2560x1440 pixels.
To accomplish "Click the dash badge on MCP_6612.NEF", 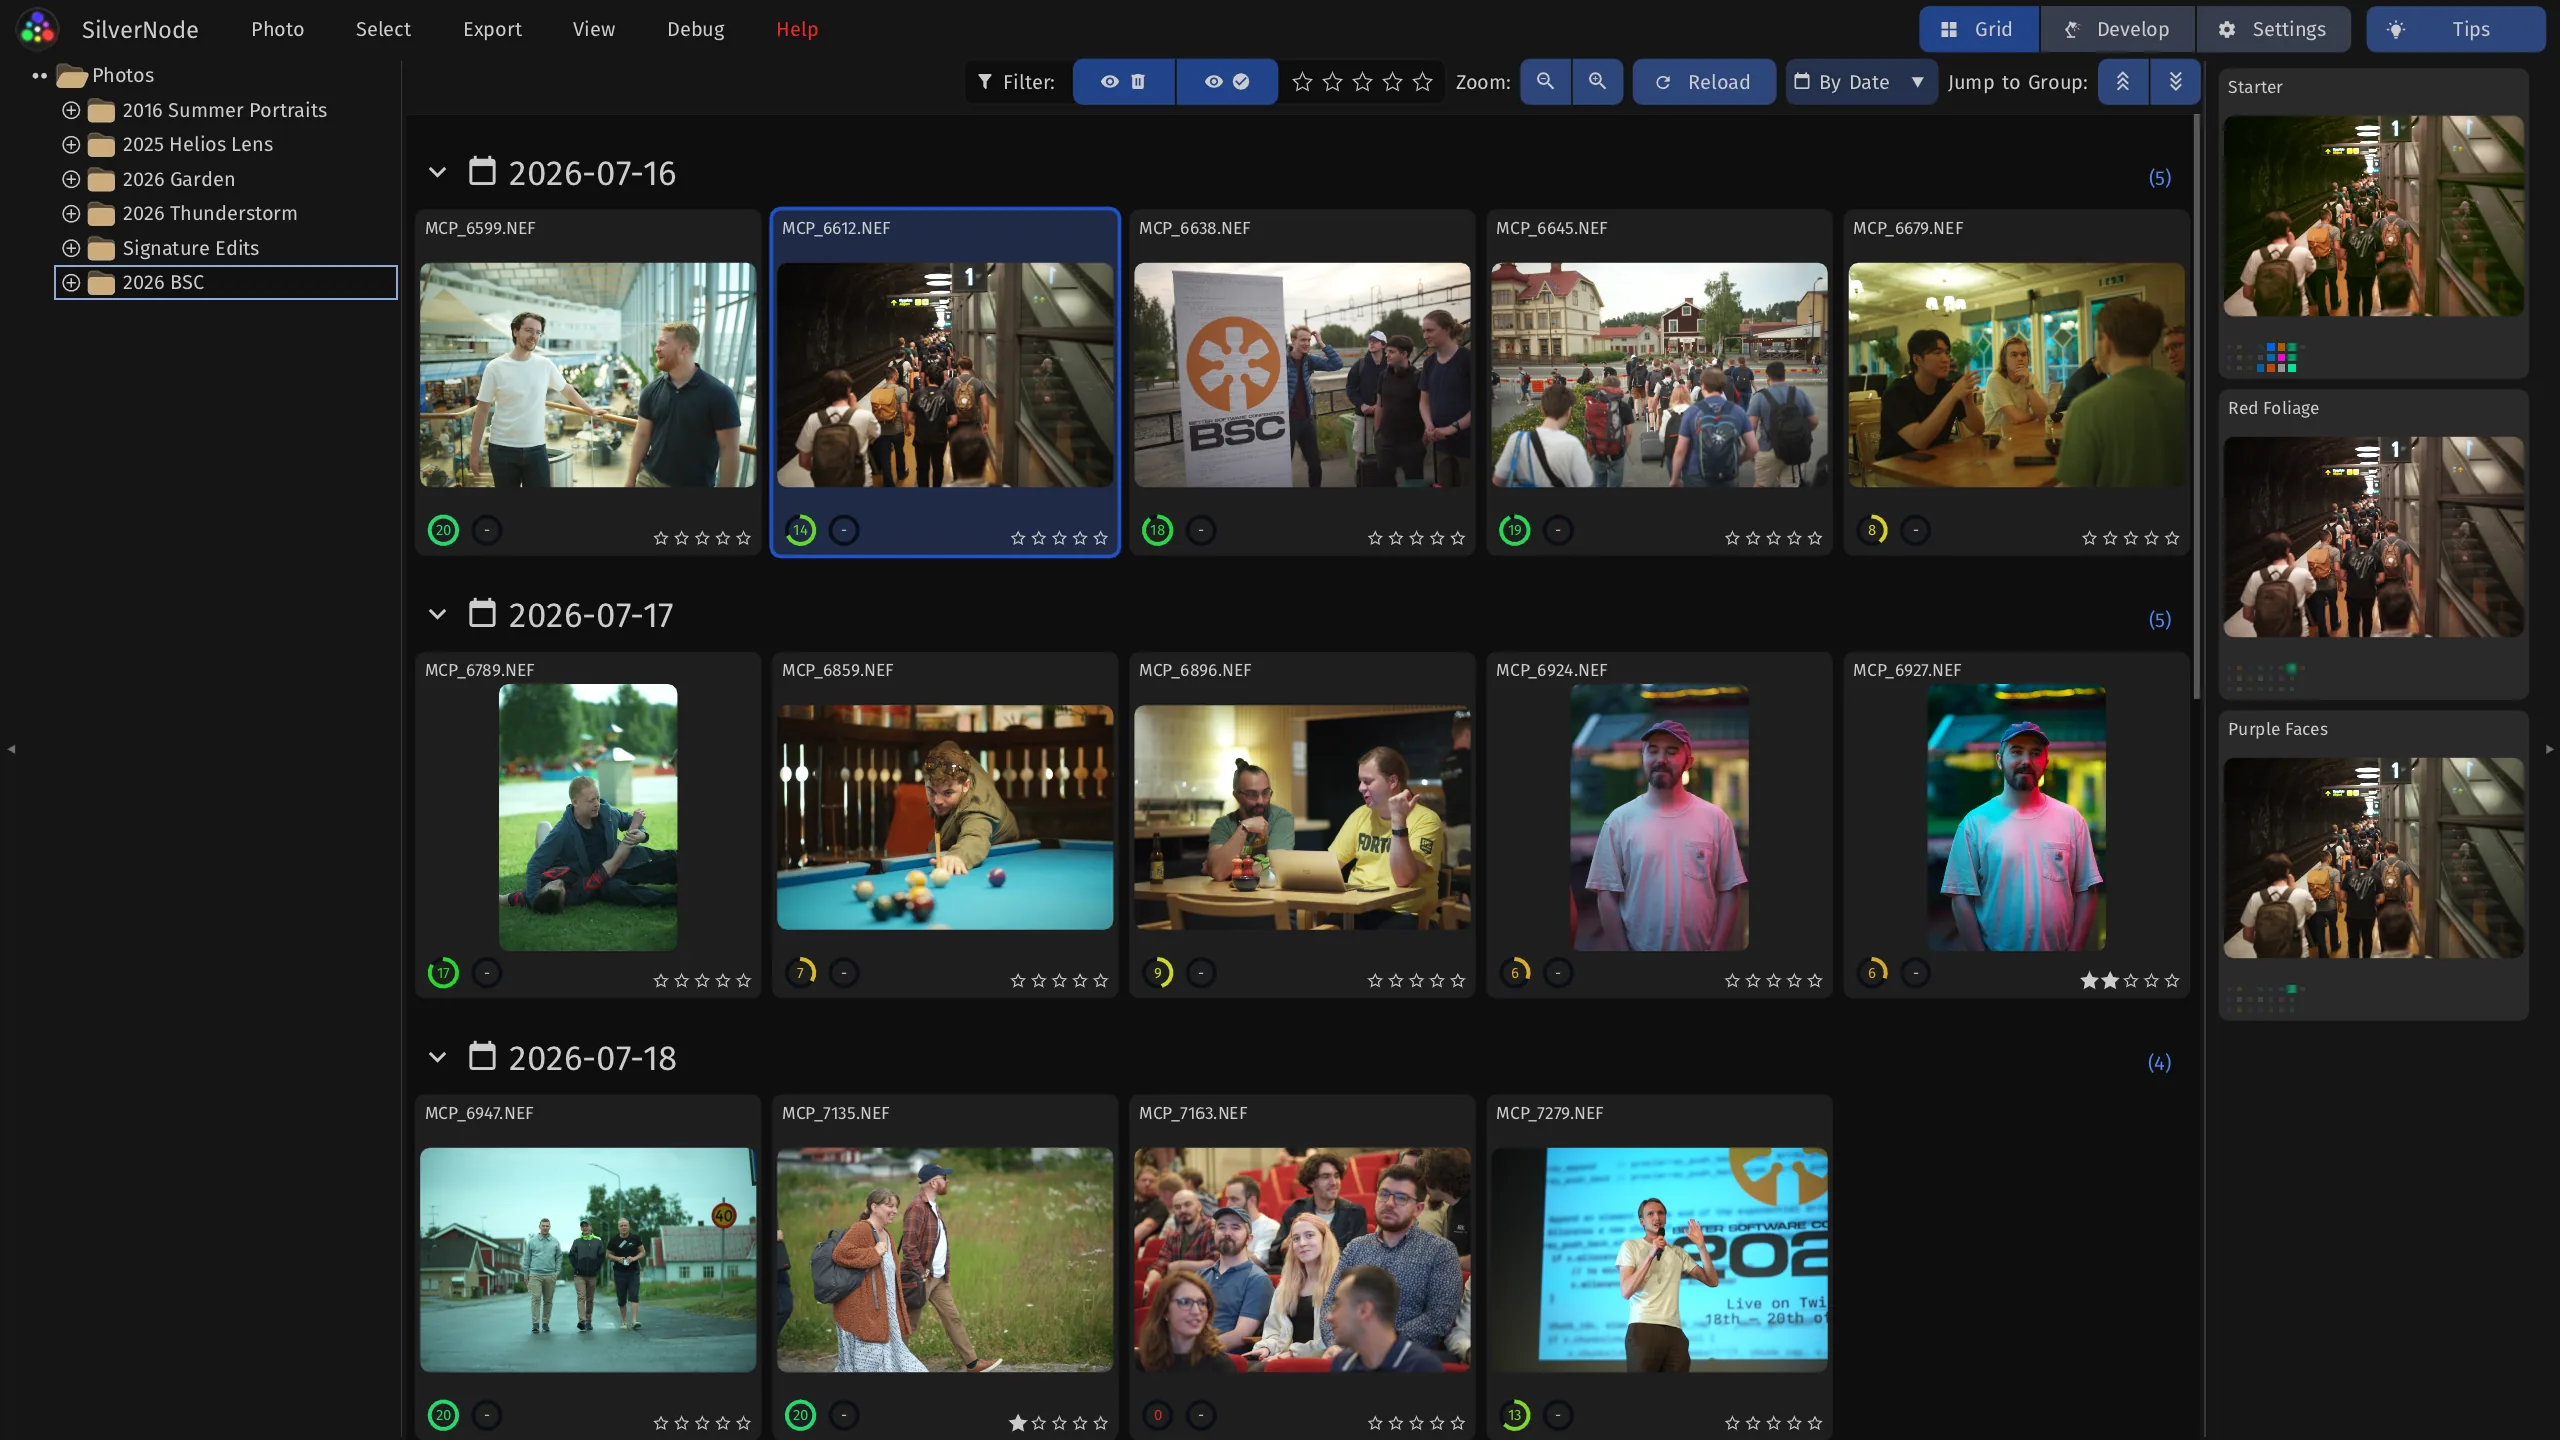I will [844, 530].
